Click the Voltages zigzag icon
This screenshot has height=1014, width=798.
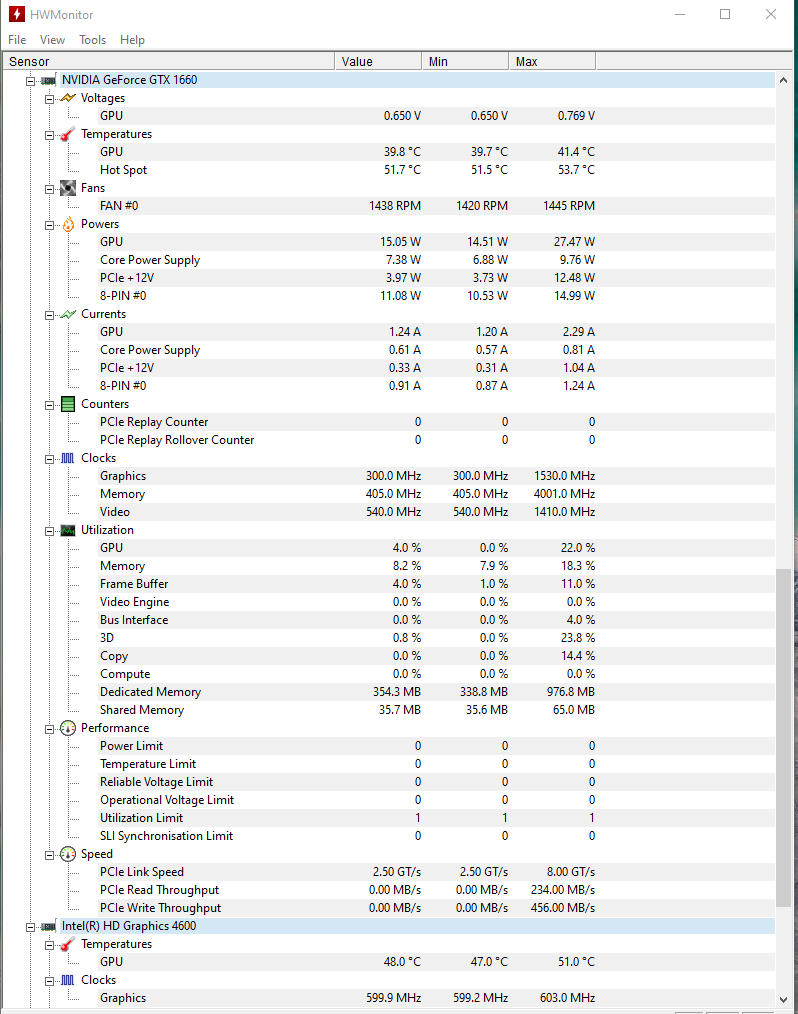point(68,98)
